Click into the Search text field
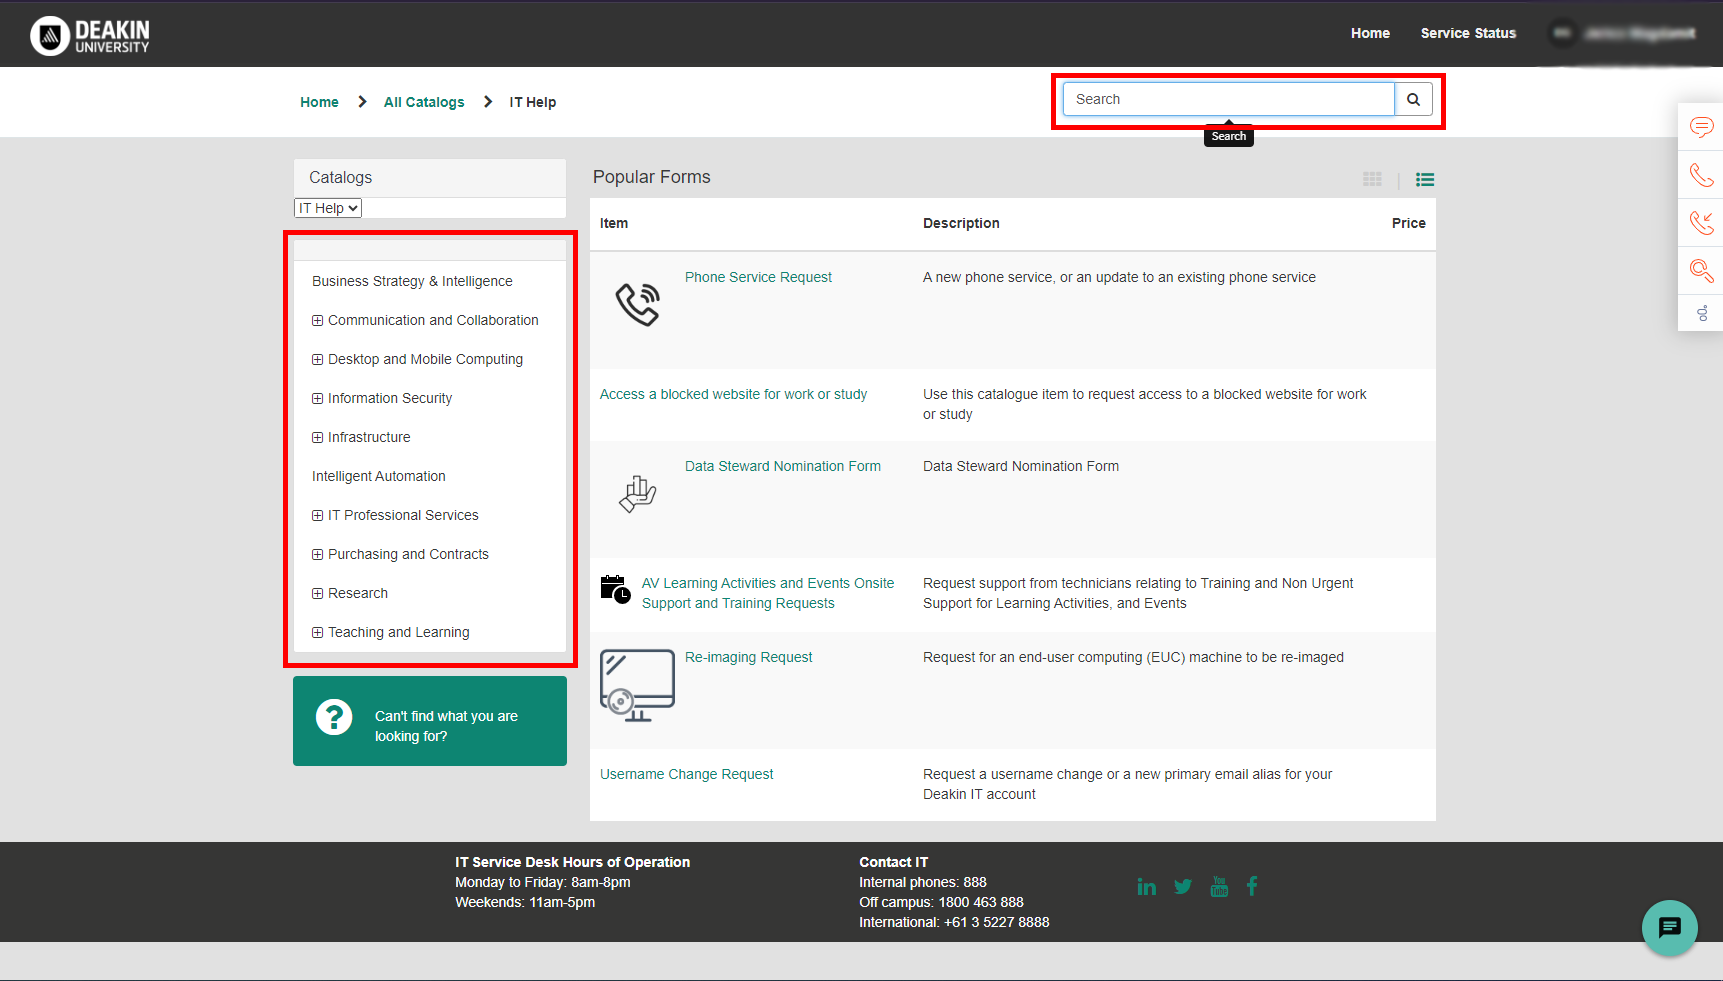Viewport: 1723px width, 981px height. [x=1228, y=99]
